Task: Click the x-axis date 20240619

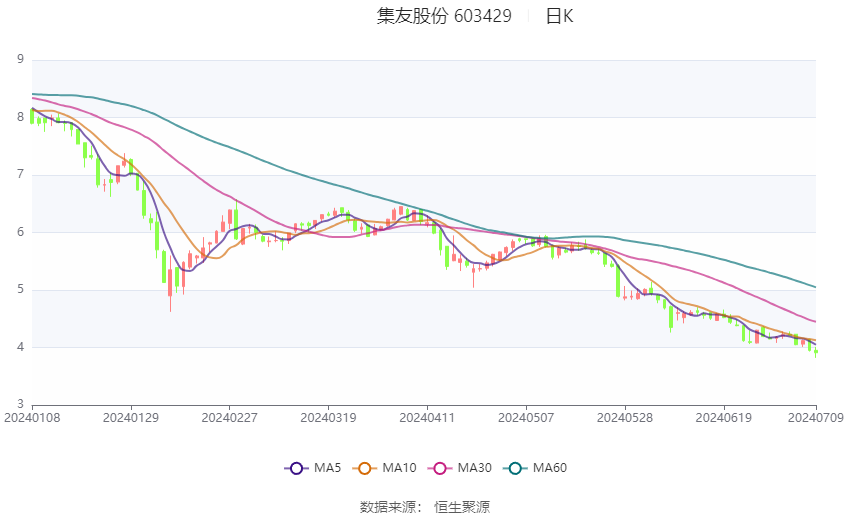Action: (x=724, y=418)
